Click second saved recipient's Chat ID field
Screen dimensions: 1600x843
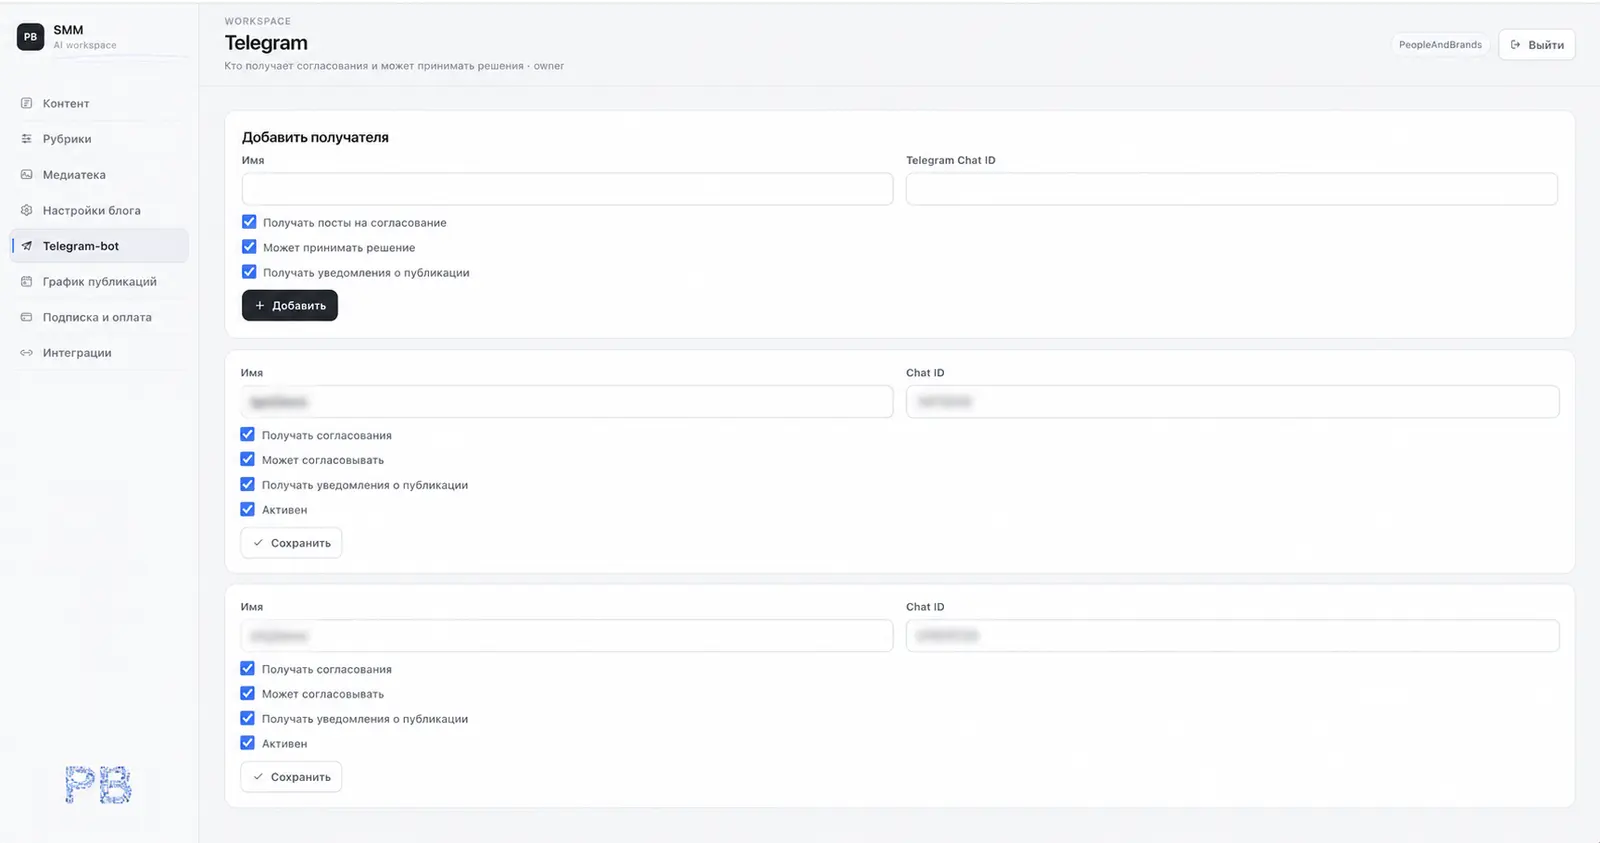coord(1232,636)
